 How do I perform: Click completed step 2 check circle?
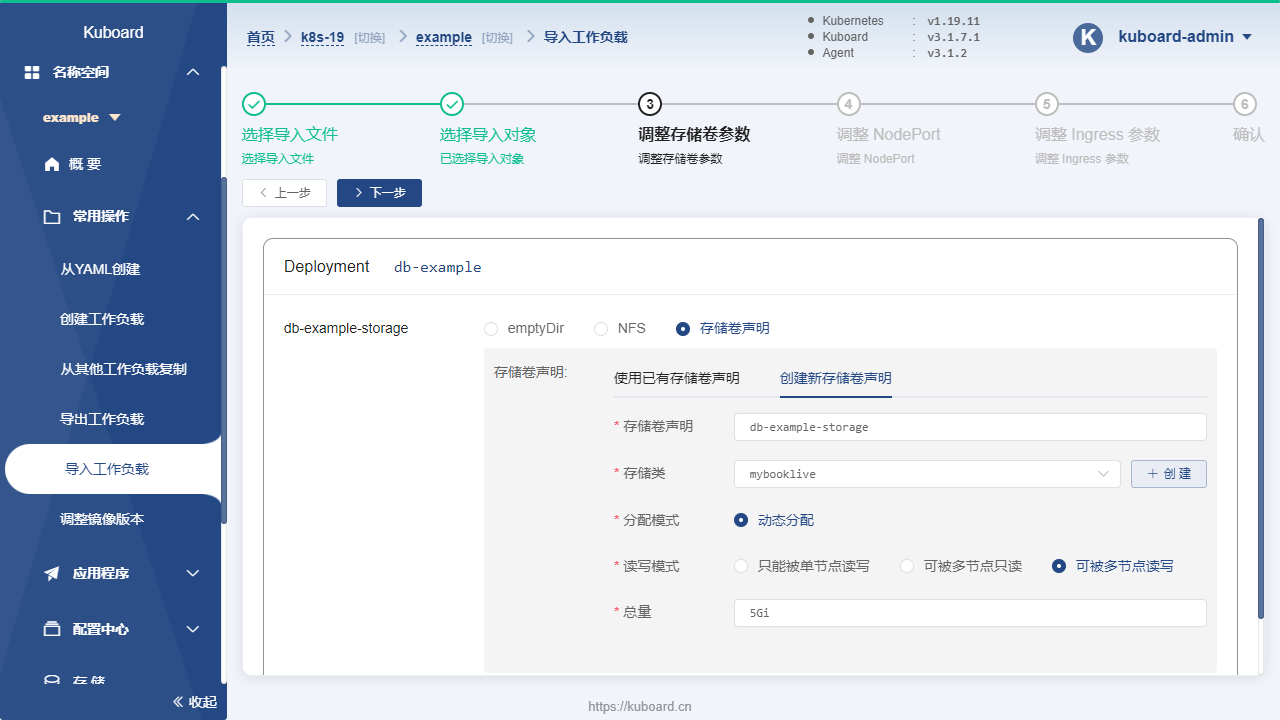tap(452, 104)
